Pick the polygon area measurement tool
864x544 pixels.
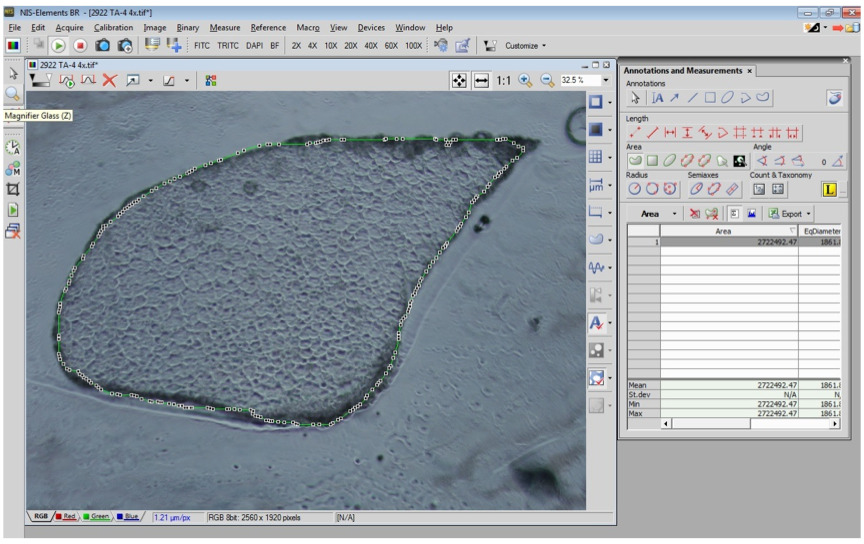pos(634,161)
